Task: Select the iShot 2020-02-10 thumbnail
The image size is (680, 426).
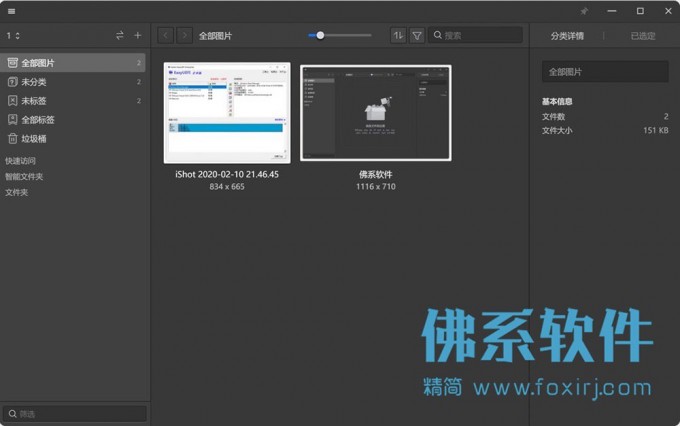Action: [227, 113]
